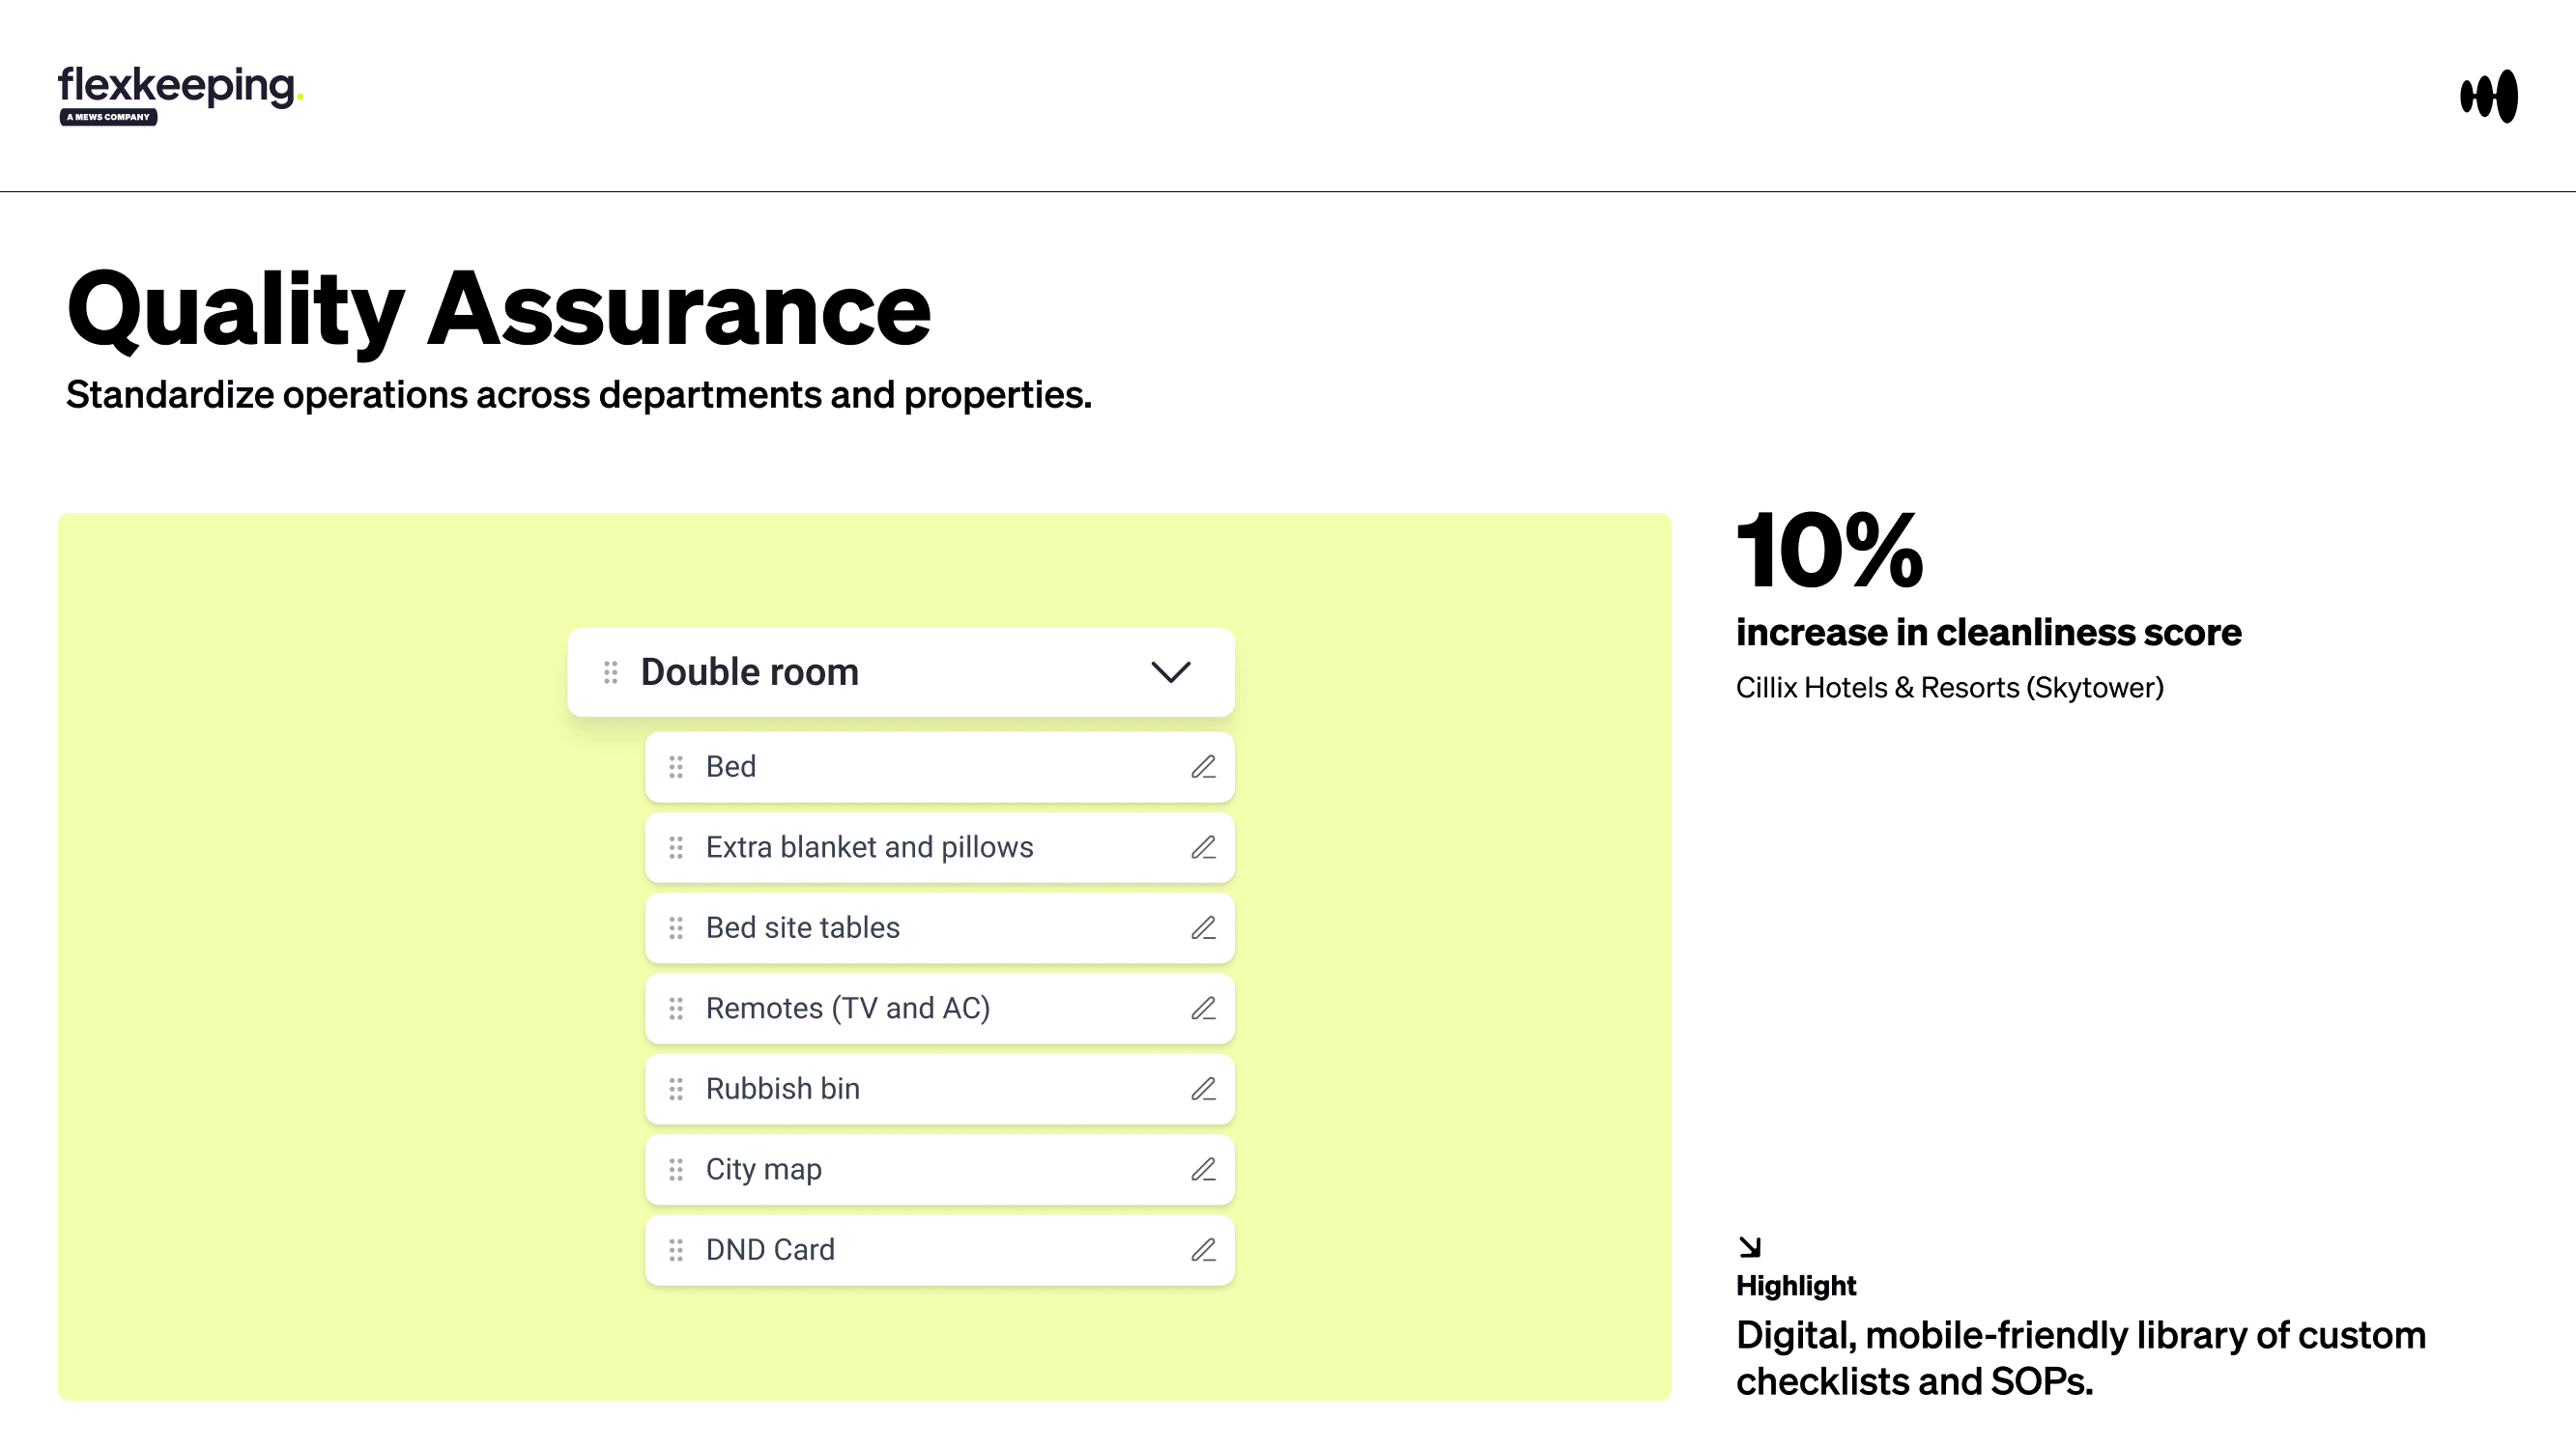Select the Bed site tables row

802,928
